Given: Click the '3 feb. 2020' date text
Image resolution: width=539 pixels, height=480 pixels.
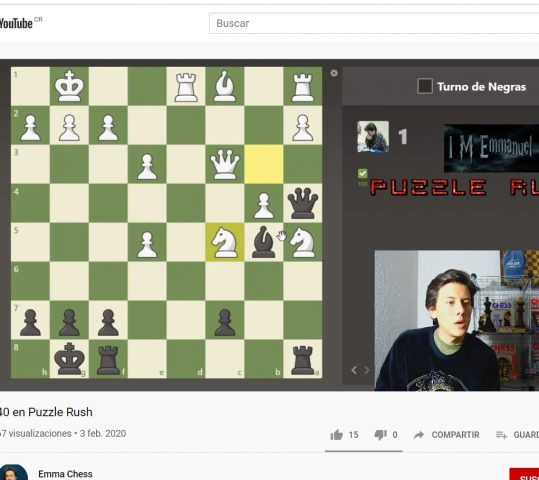Looking at the screenshot, I should [103, 434].
